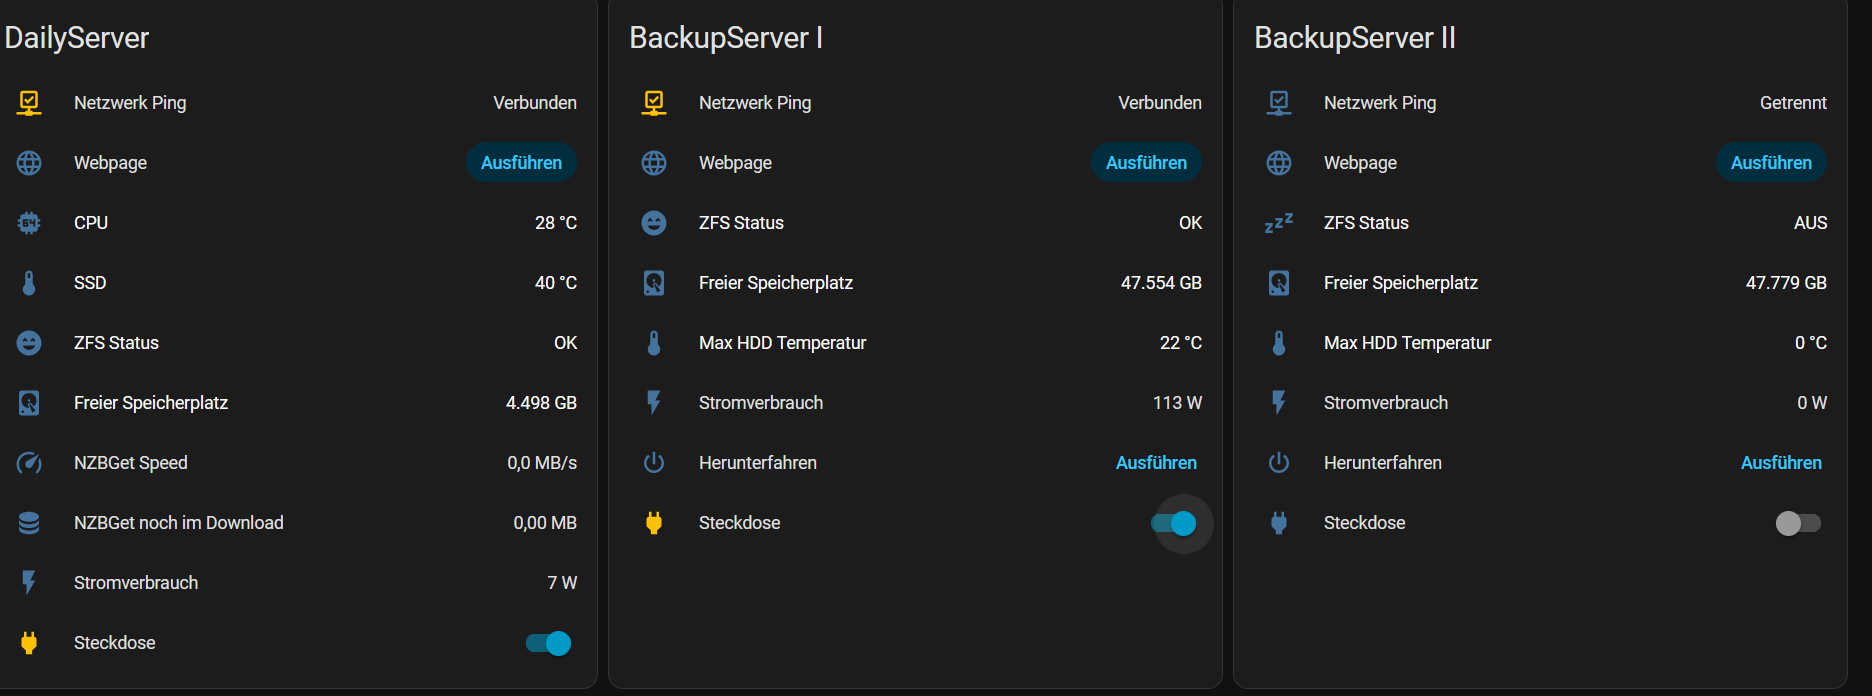Click the DailyServer CPU chip icon
Image resolution: width=1872 pixels, height=696 pixels.
[29, 223]
